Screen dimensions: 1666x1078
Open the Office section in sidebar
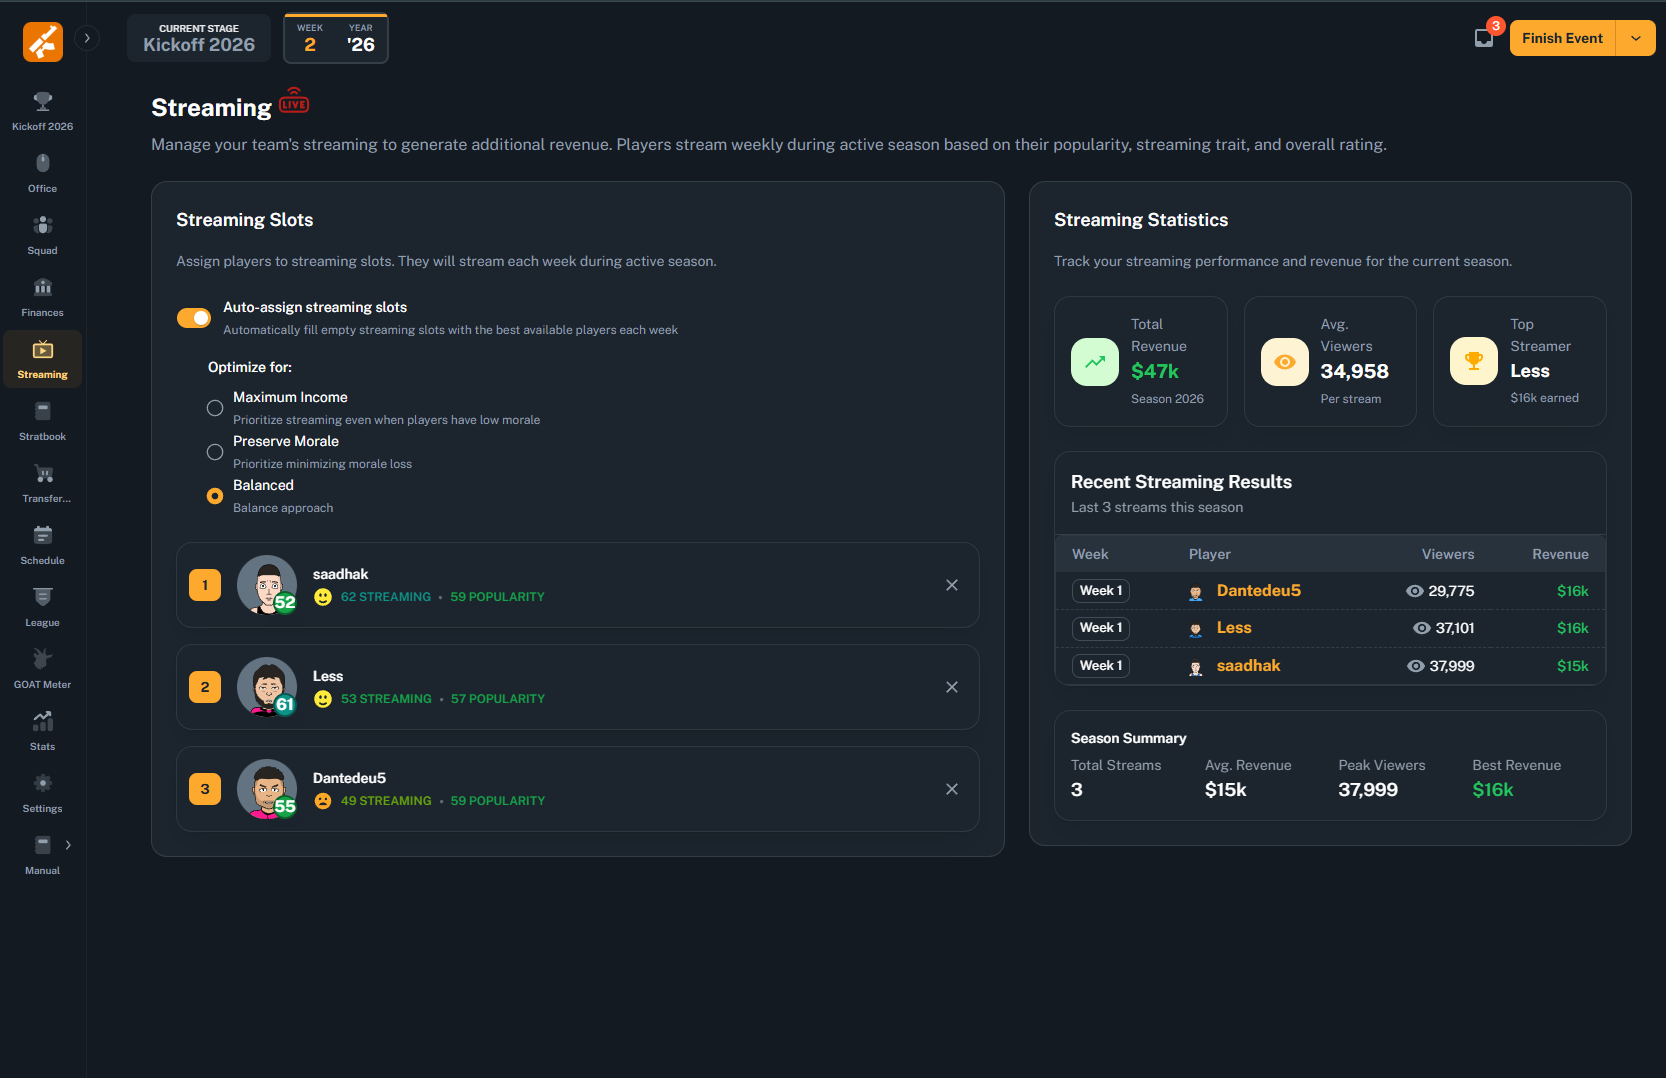coord(42,173)
